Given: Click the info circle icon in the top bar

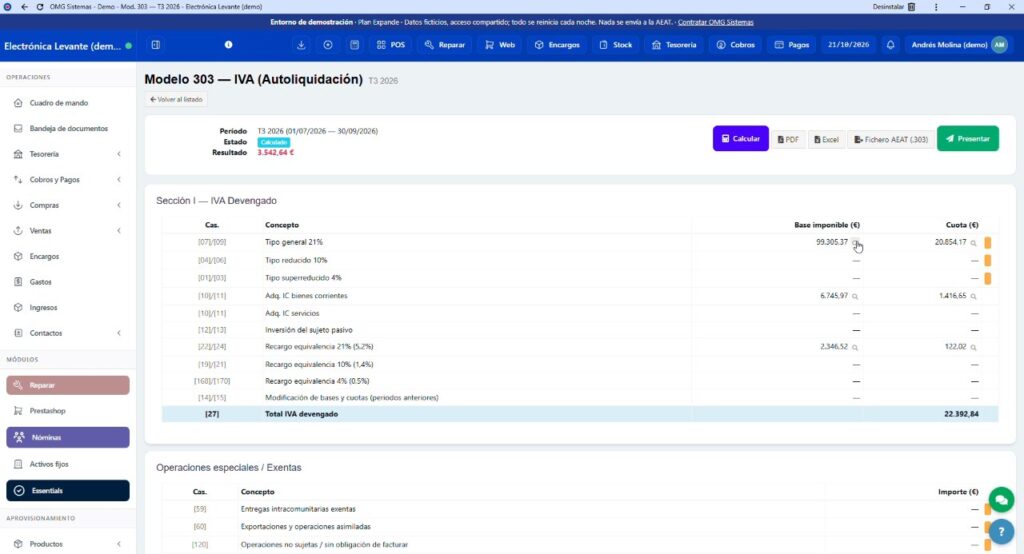Looking at the screenshot, I should click(229, 45).
